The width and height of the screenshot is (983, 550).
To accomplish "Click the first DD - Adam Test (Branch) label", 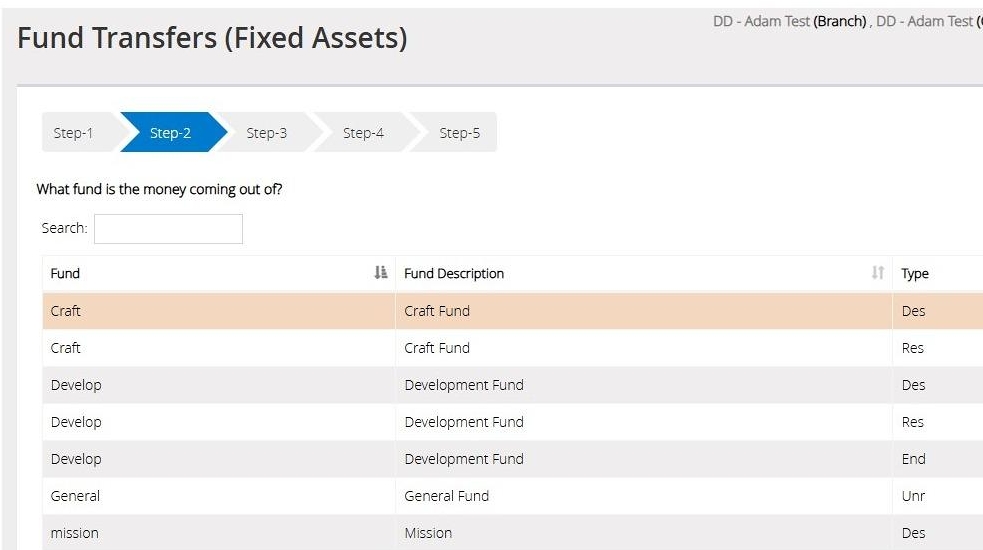I will point(789,21).
